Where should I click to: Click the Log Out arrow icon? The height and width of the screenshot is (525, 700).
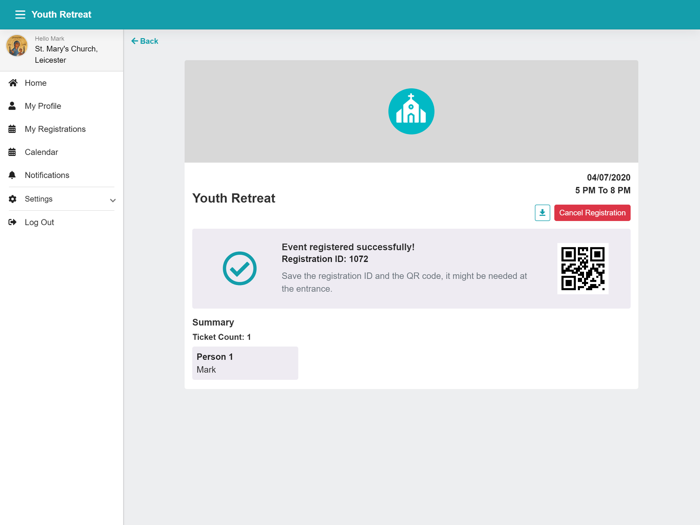tap(12, 222)
